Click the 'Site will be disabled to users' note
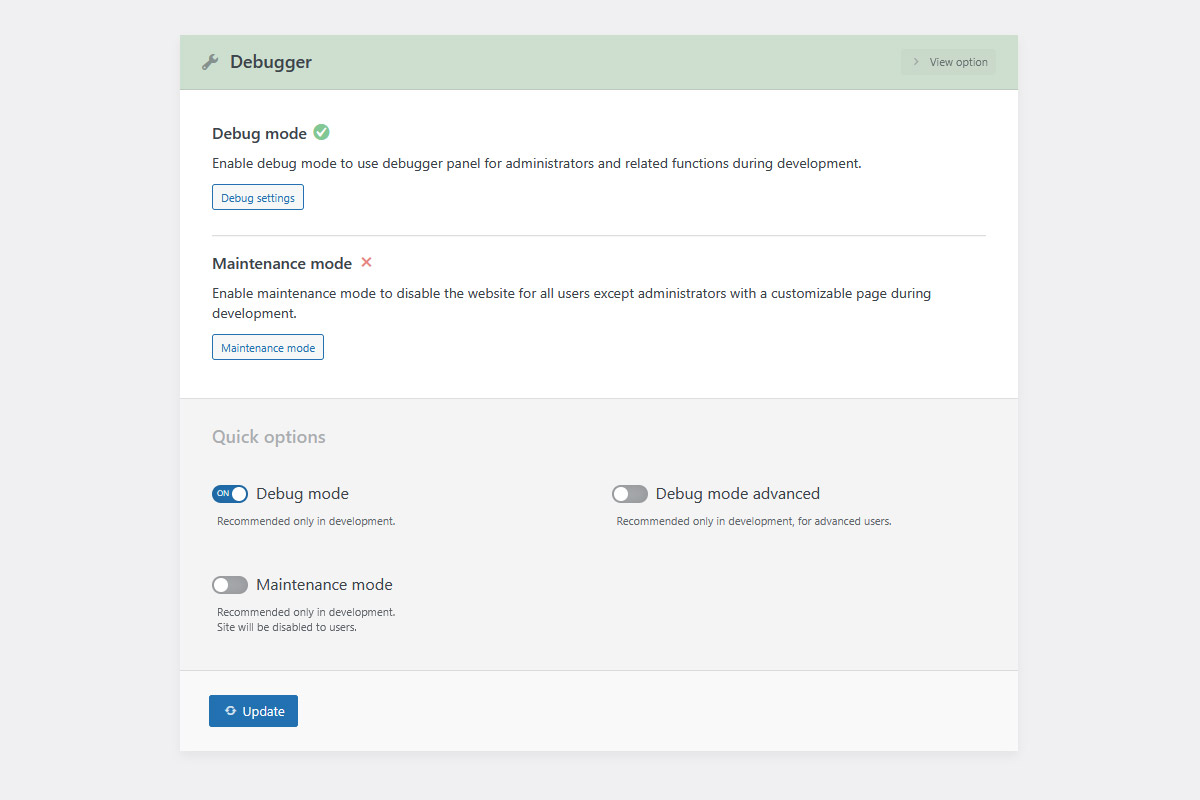 [287, 628]
